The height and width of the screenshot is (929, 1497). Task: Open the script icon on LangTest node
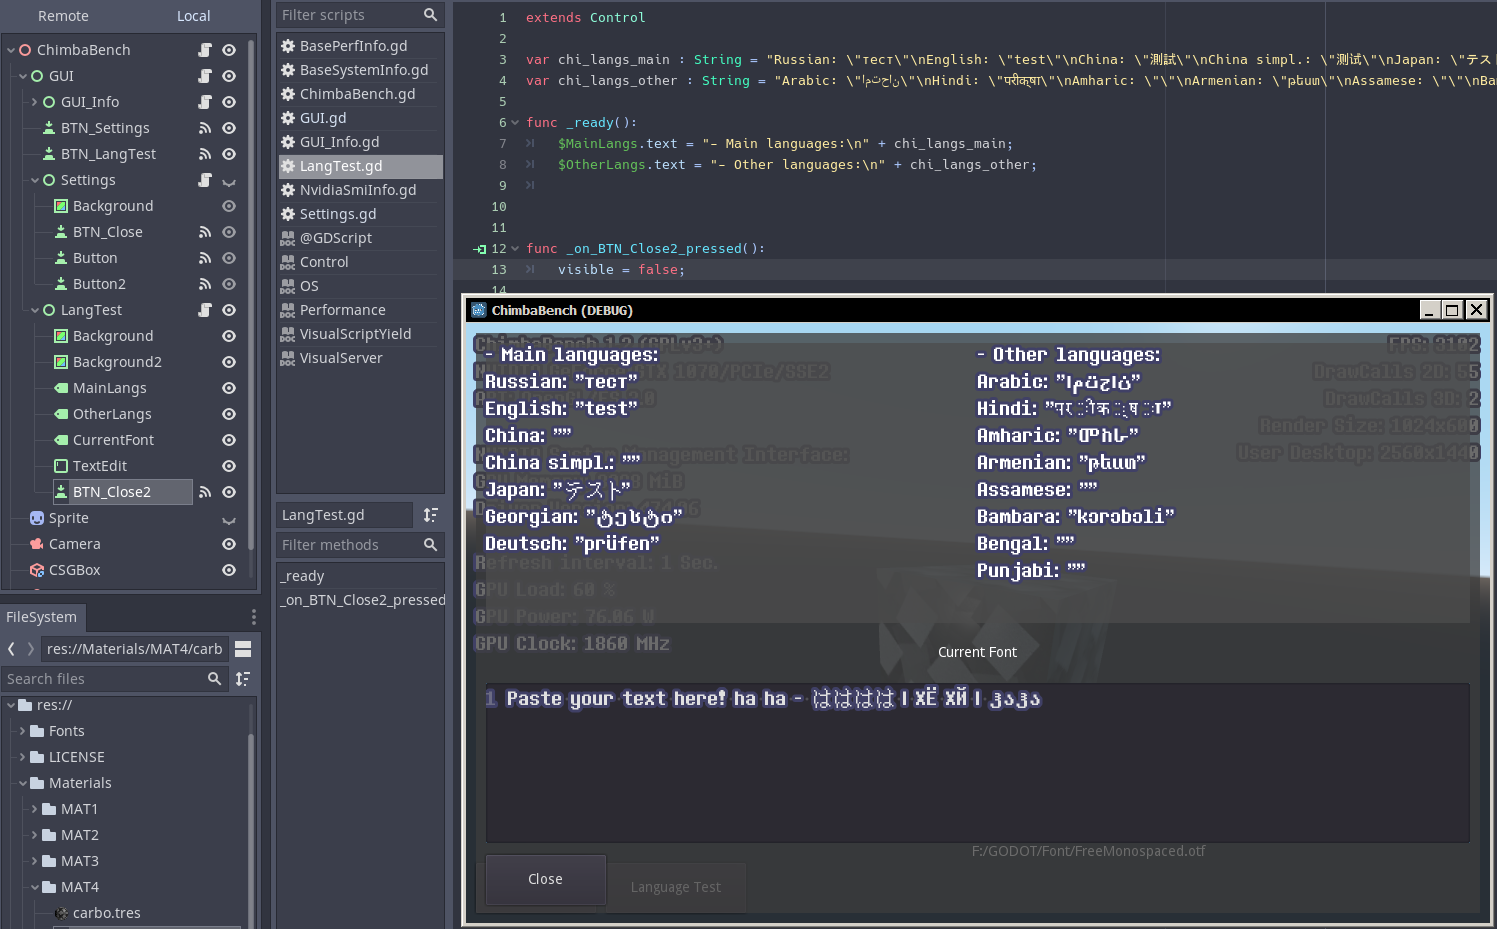point(205,310)
